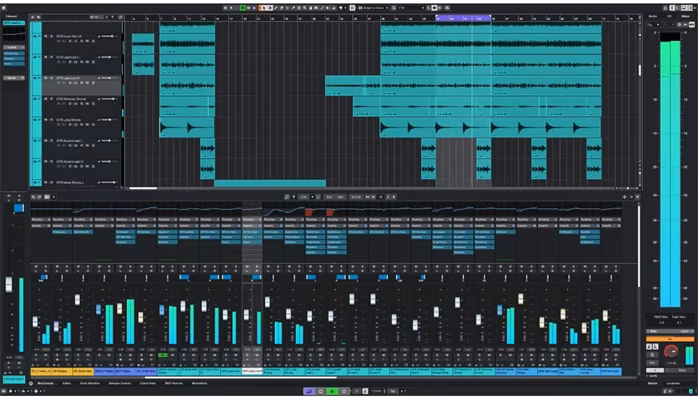Click the GTR Lead Line R track volume slider

click(x=109, y=78)
